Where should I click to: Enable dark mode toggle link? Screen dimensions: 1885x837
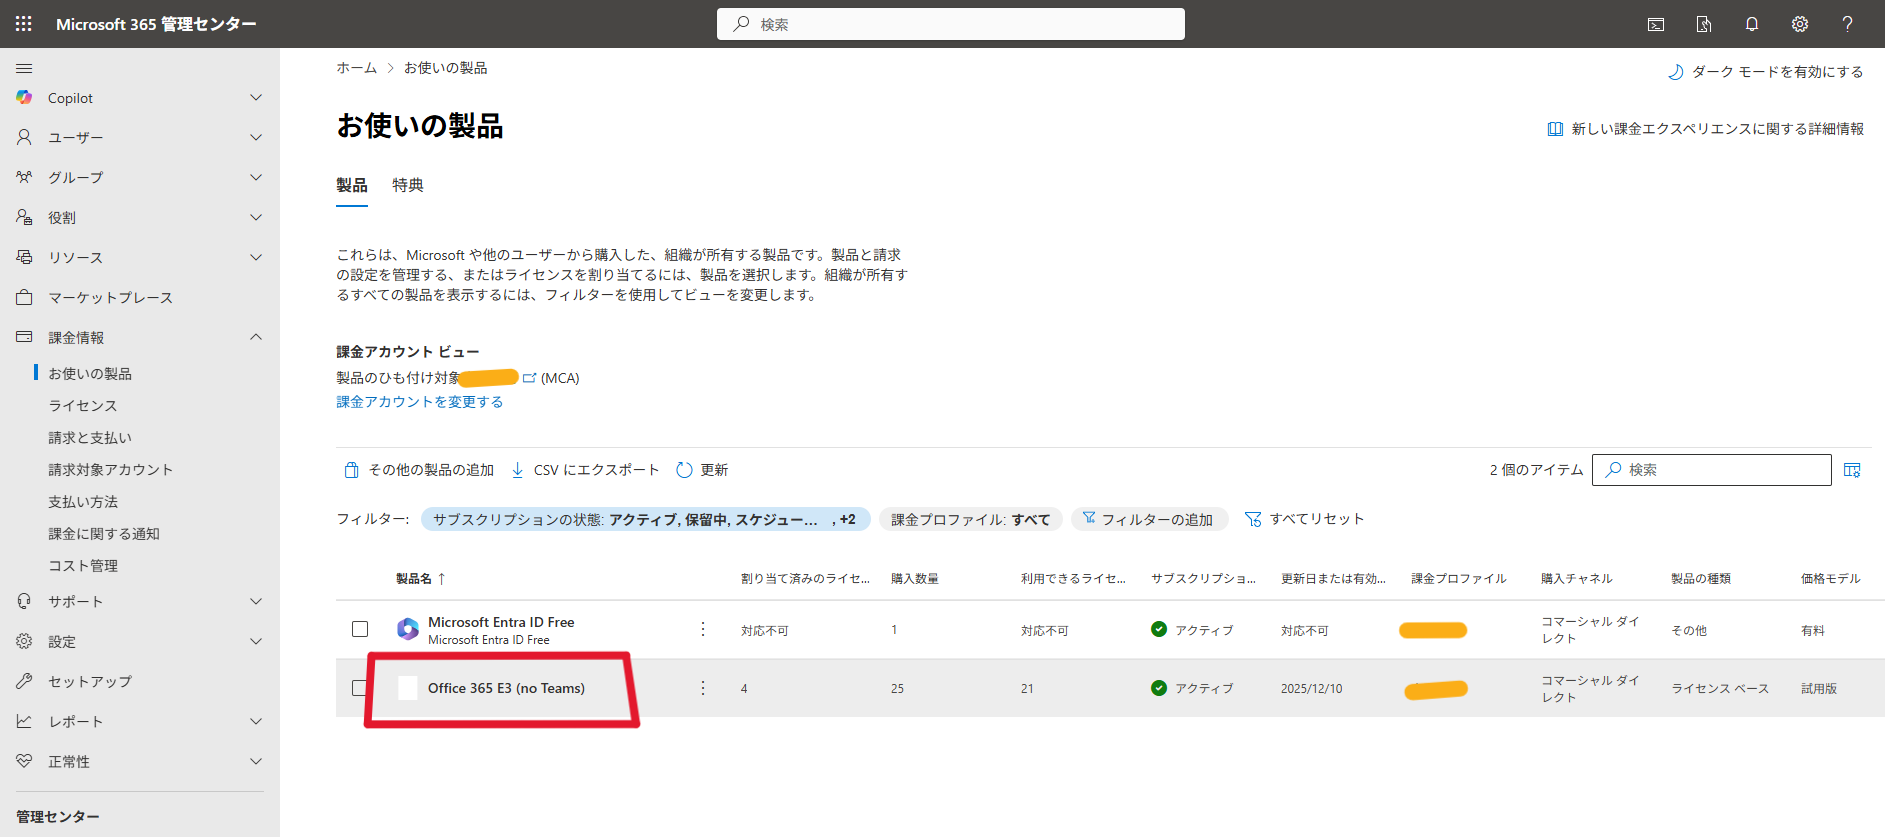coord(1766,72)
